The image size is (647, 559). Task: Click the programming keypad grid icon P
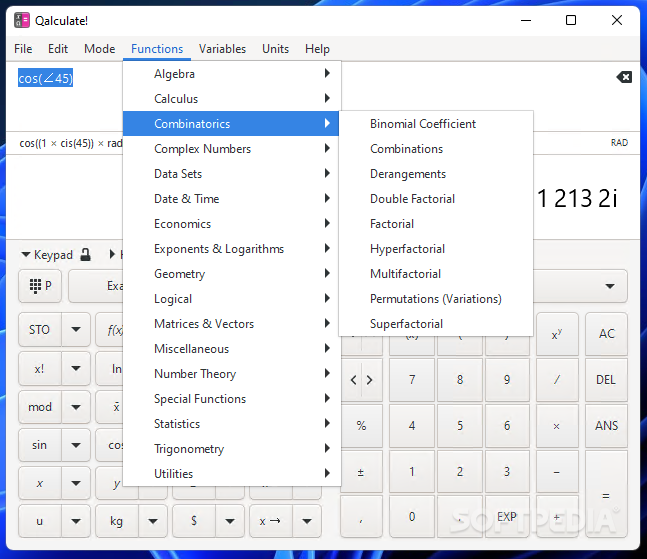click(x=40, y=285)
